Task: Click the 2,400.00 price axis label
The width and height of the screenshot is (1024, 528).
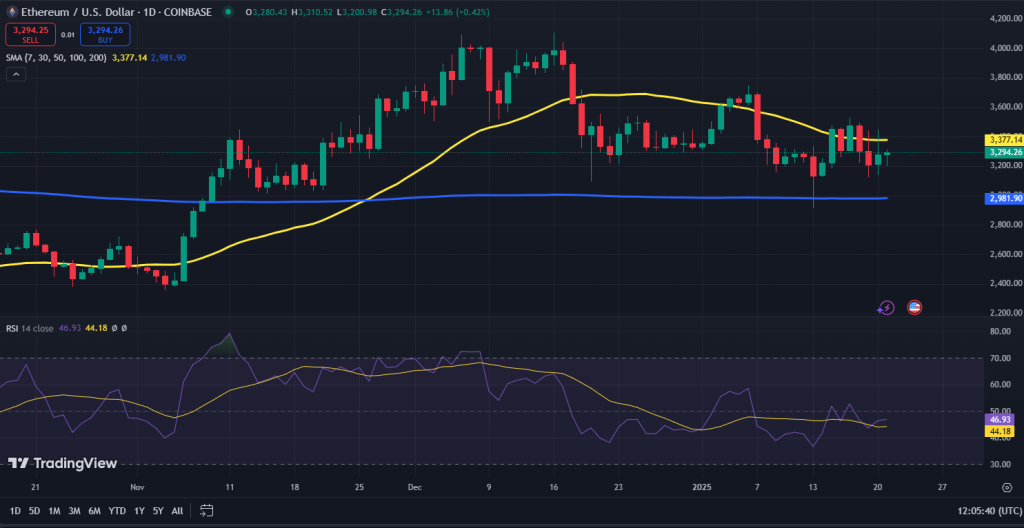Action: 1005,284
